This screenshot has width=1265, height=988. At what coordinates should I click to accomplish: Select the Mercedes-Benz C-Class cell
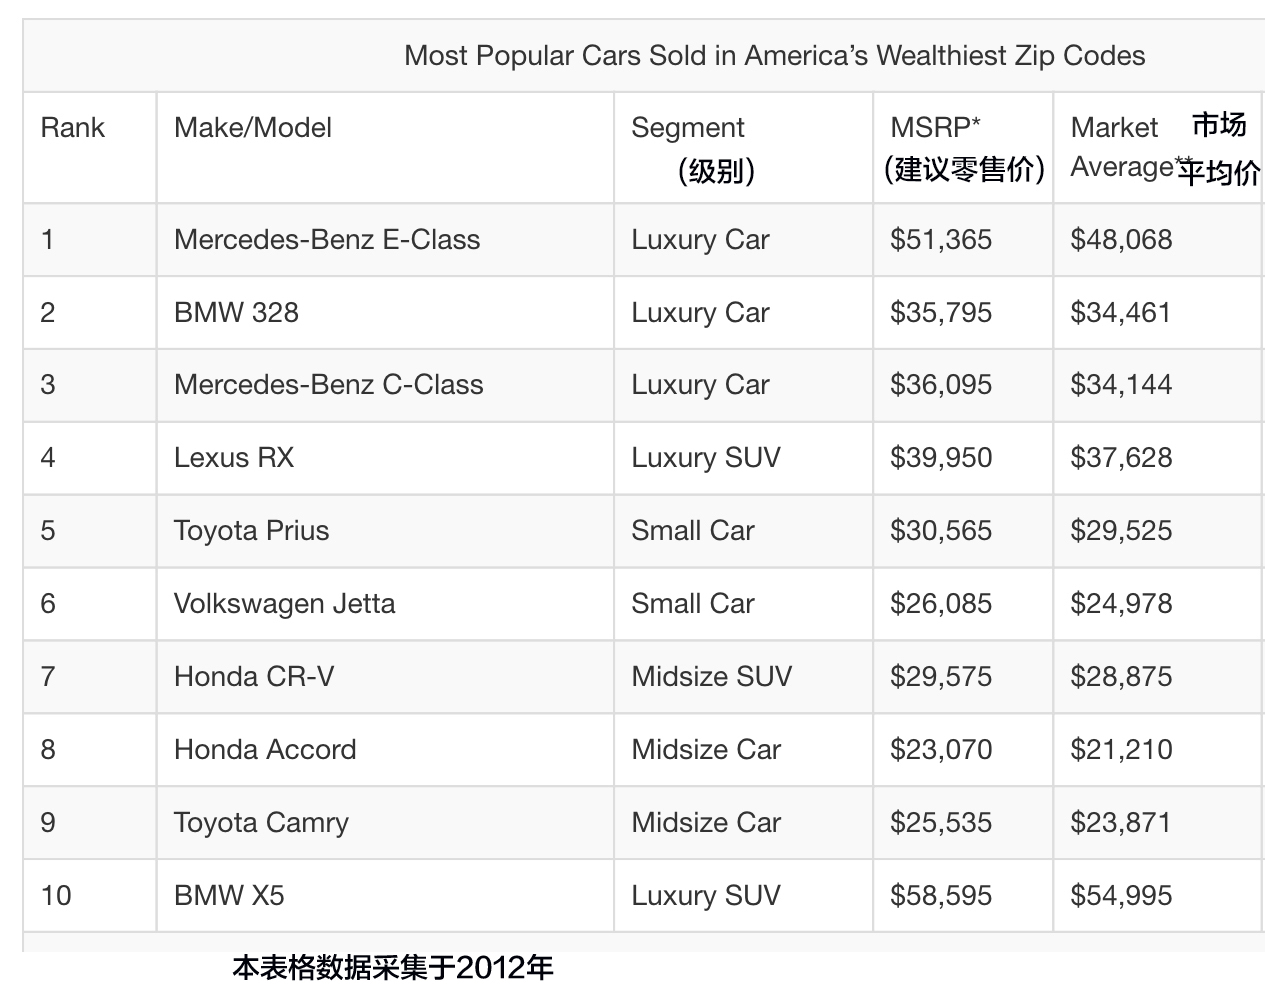(328, 385)
